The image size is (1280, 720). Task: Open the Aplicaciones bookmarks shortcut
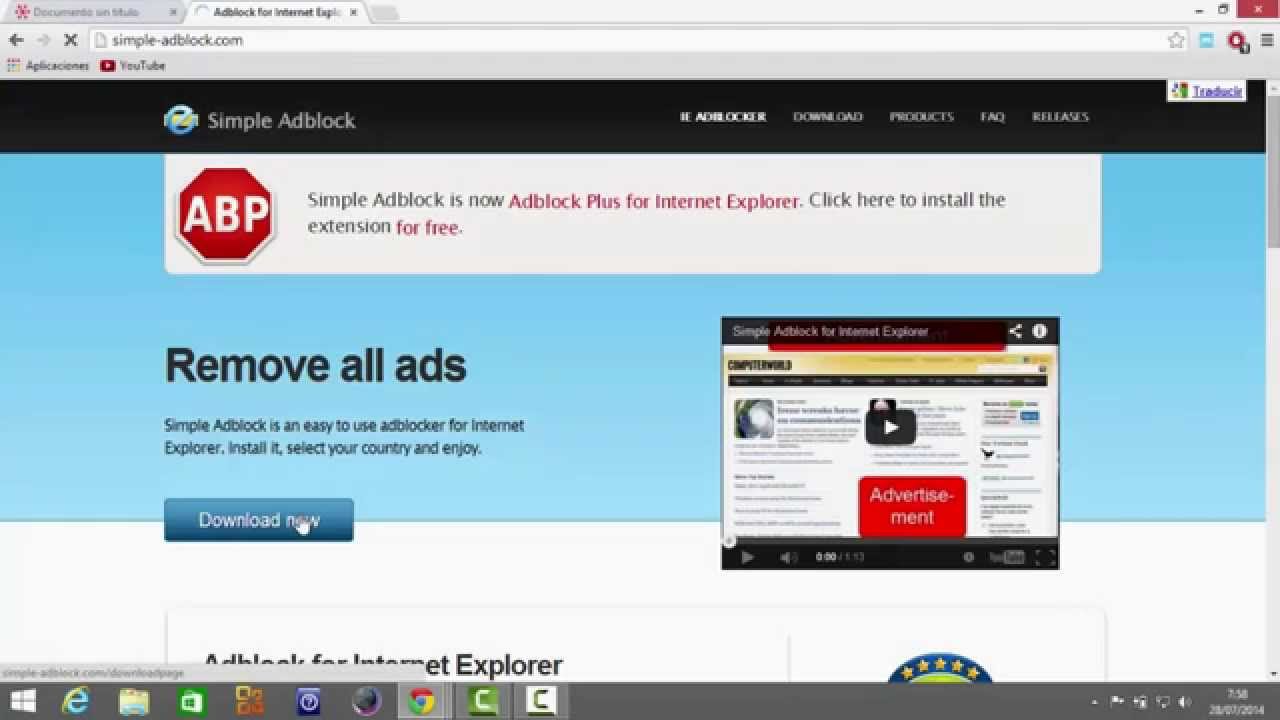tap(48, 65)
